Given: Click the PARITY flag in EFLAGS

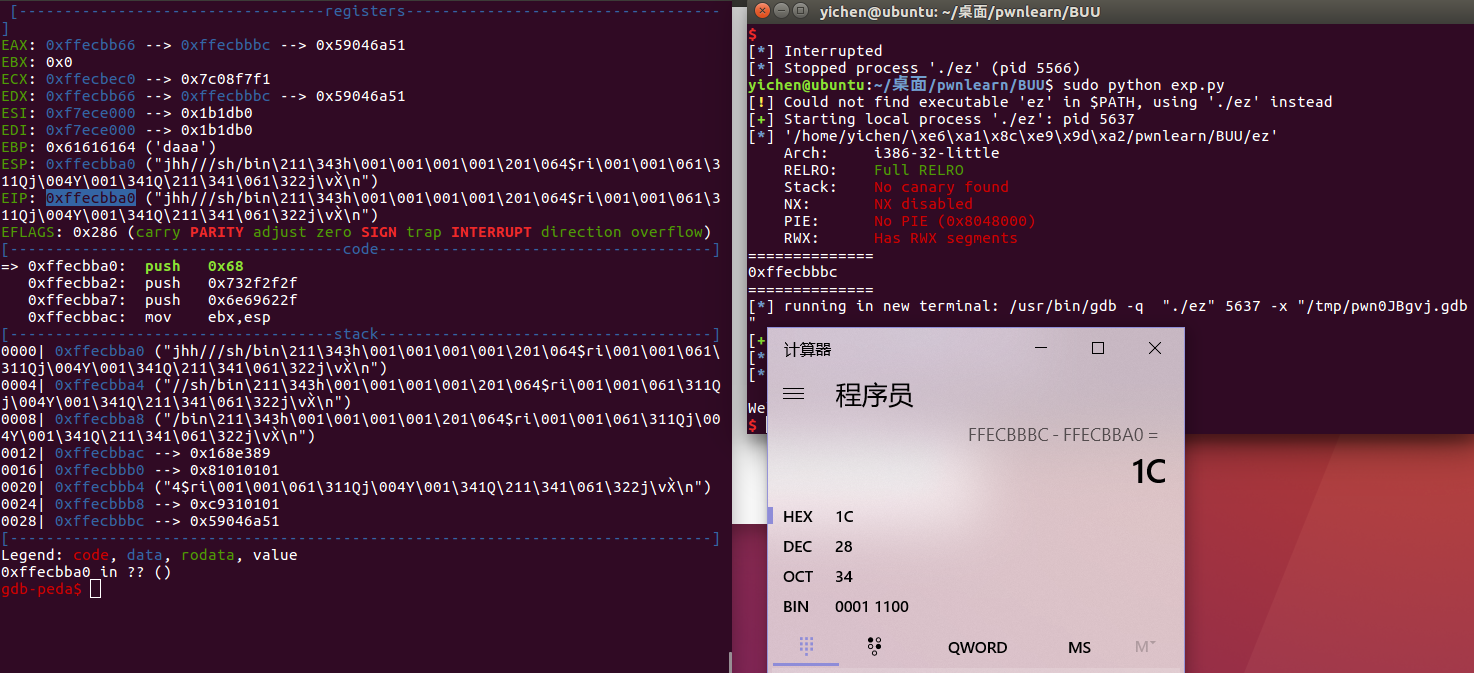Looking at the screenshot, I should [217, 232].
